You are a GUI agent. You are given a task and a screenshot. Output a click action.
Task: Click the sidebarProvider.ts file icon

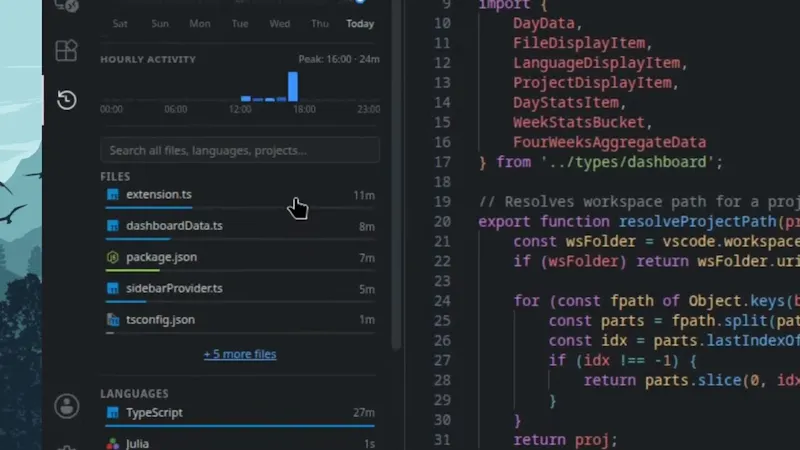113,288
